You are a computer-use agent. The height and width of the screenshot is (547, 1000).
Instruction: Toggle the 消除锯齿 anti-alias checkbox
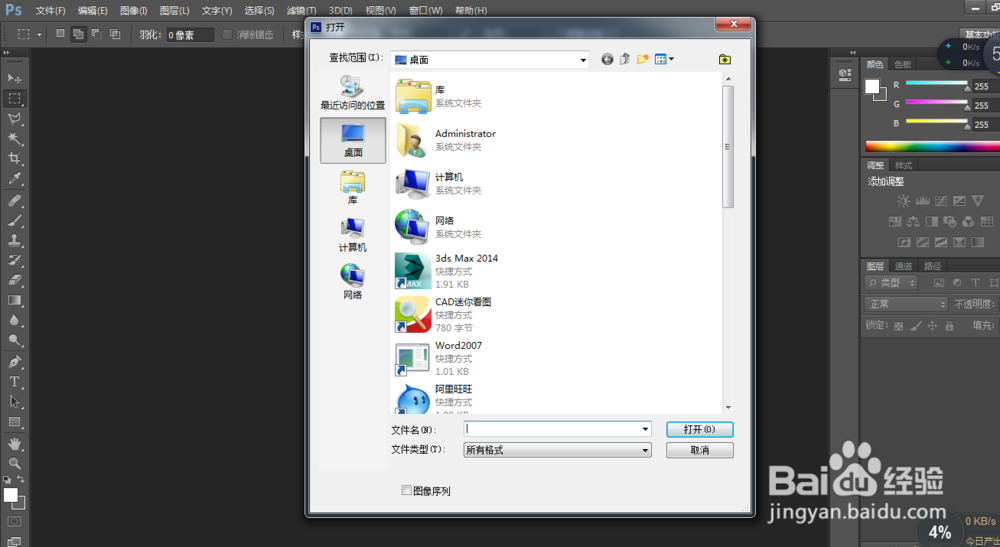coord(227,34)
